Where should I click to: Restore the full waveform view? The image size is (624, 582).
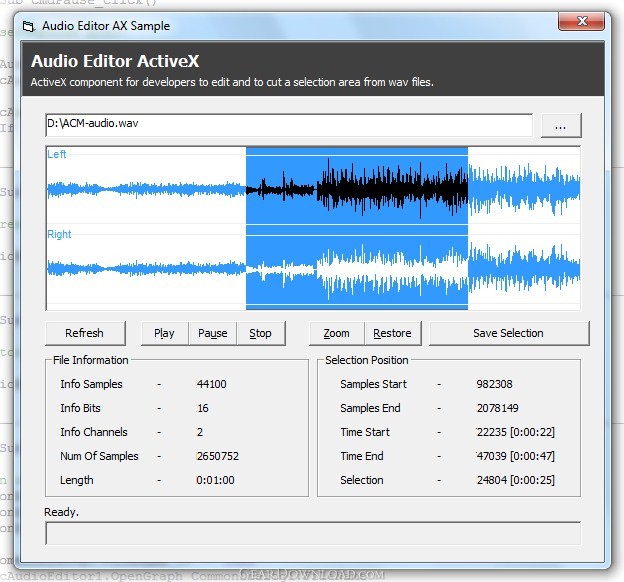coord(393,333)
